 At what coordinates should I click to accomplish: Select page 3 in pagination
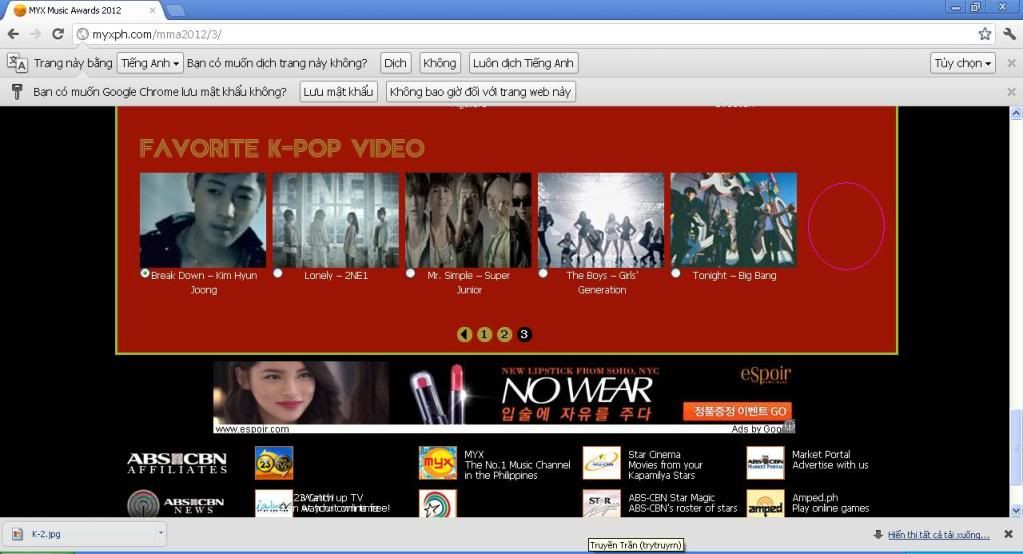(x=524, y=334)
